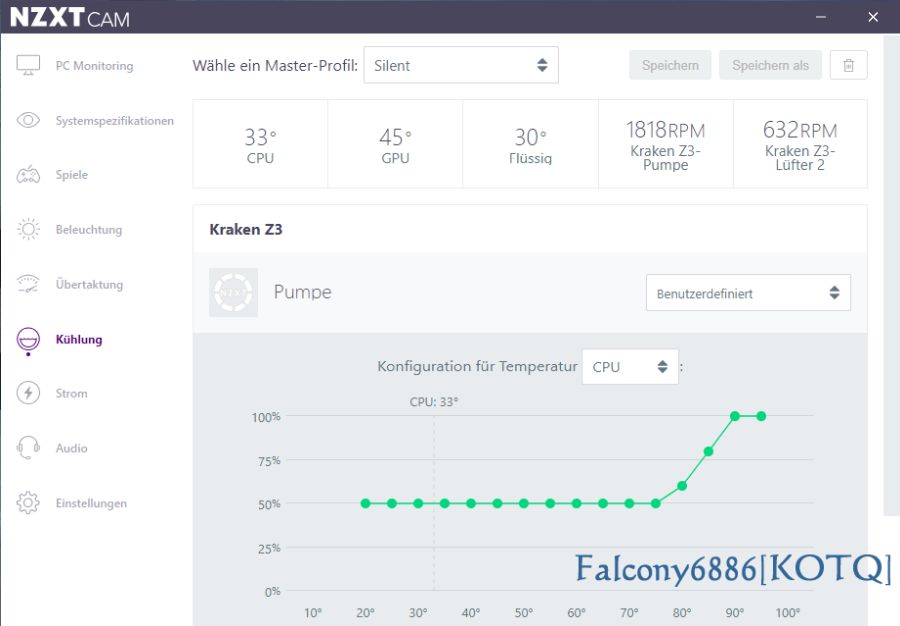Click the 45° GPU temperature tile
Image resolution: width=900 pixels, height=626 pixels.
(395, 144)
